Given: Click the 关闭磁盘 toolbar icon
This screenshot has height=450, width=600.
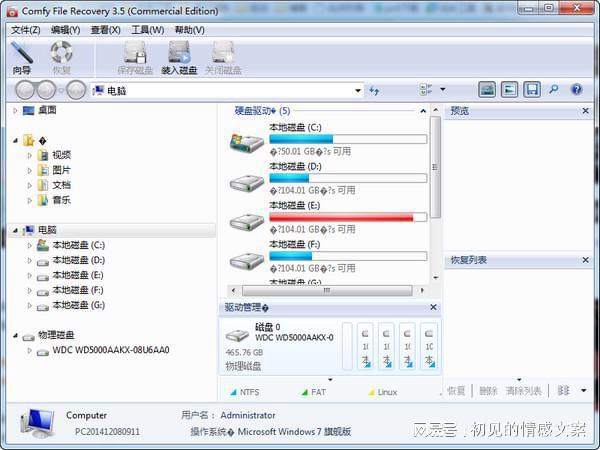Looking at the screenshot, I should (x=223, y=52).
